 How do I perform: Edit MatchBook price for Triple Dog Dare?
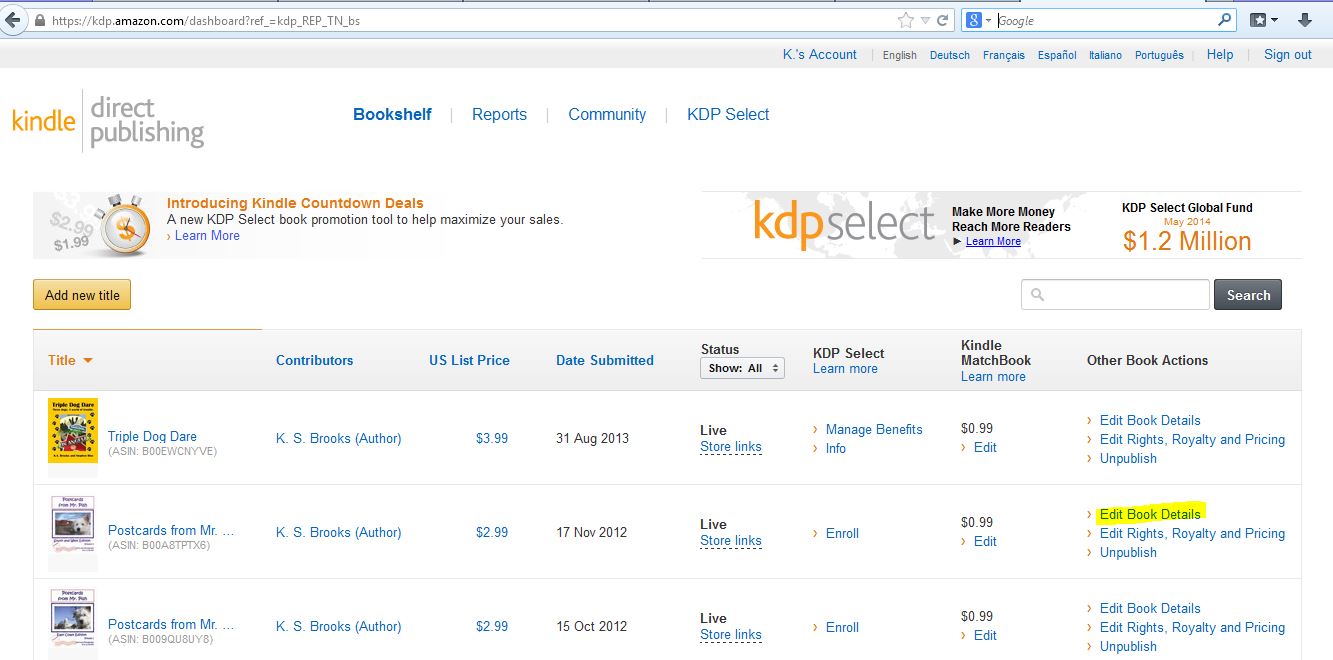tap(985, 447)
